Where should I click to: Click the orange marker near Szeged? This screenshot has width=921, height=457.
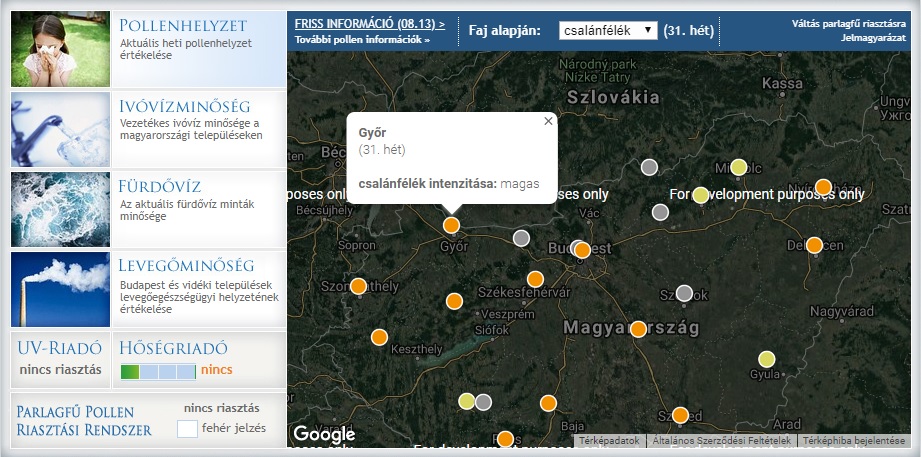pyautogui.click(x=680, y=415)
